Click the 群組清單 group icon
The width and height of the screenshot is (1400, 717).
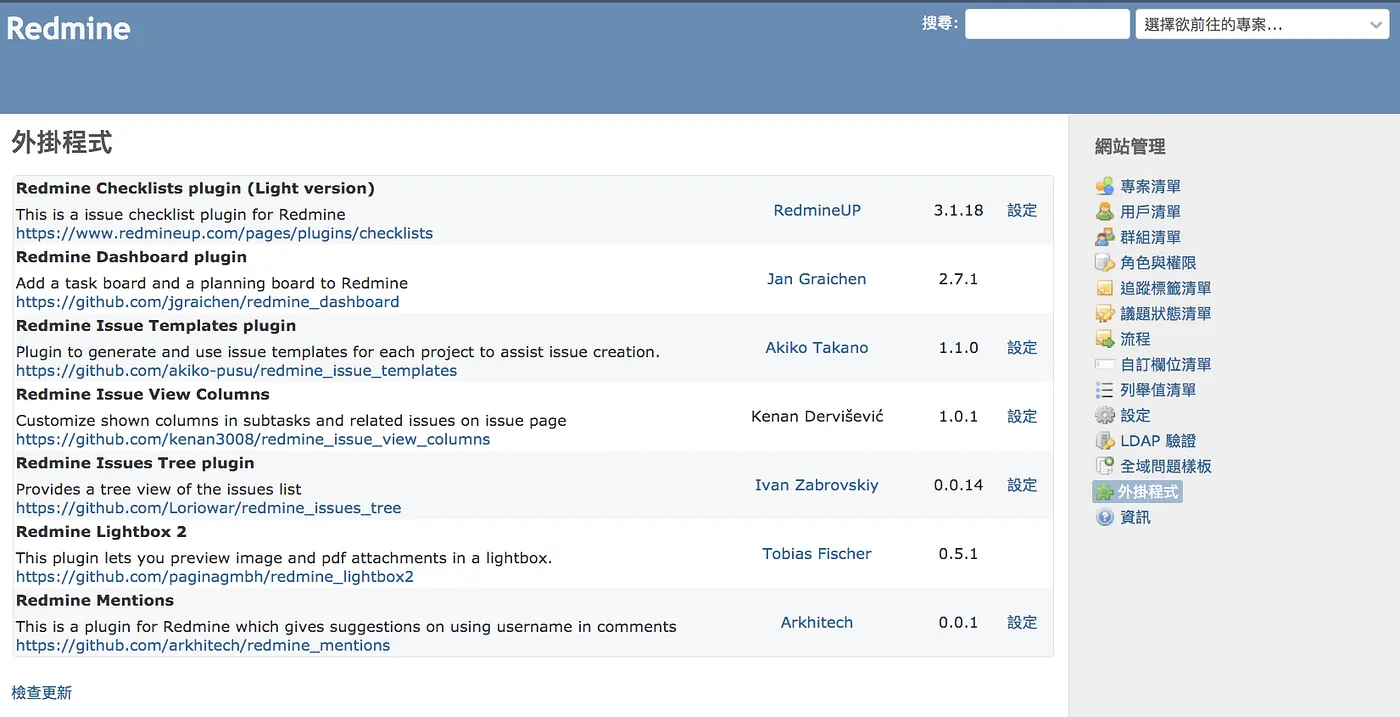pos(1104,237)
